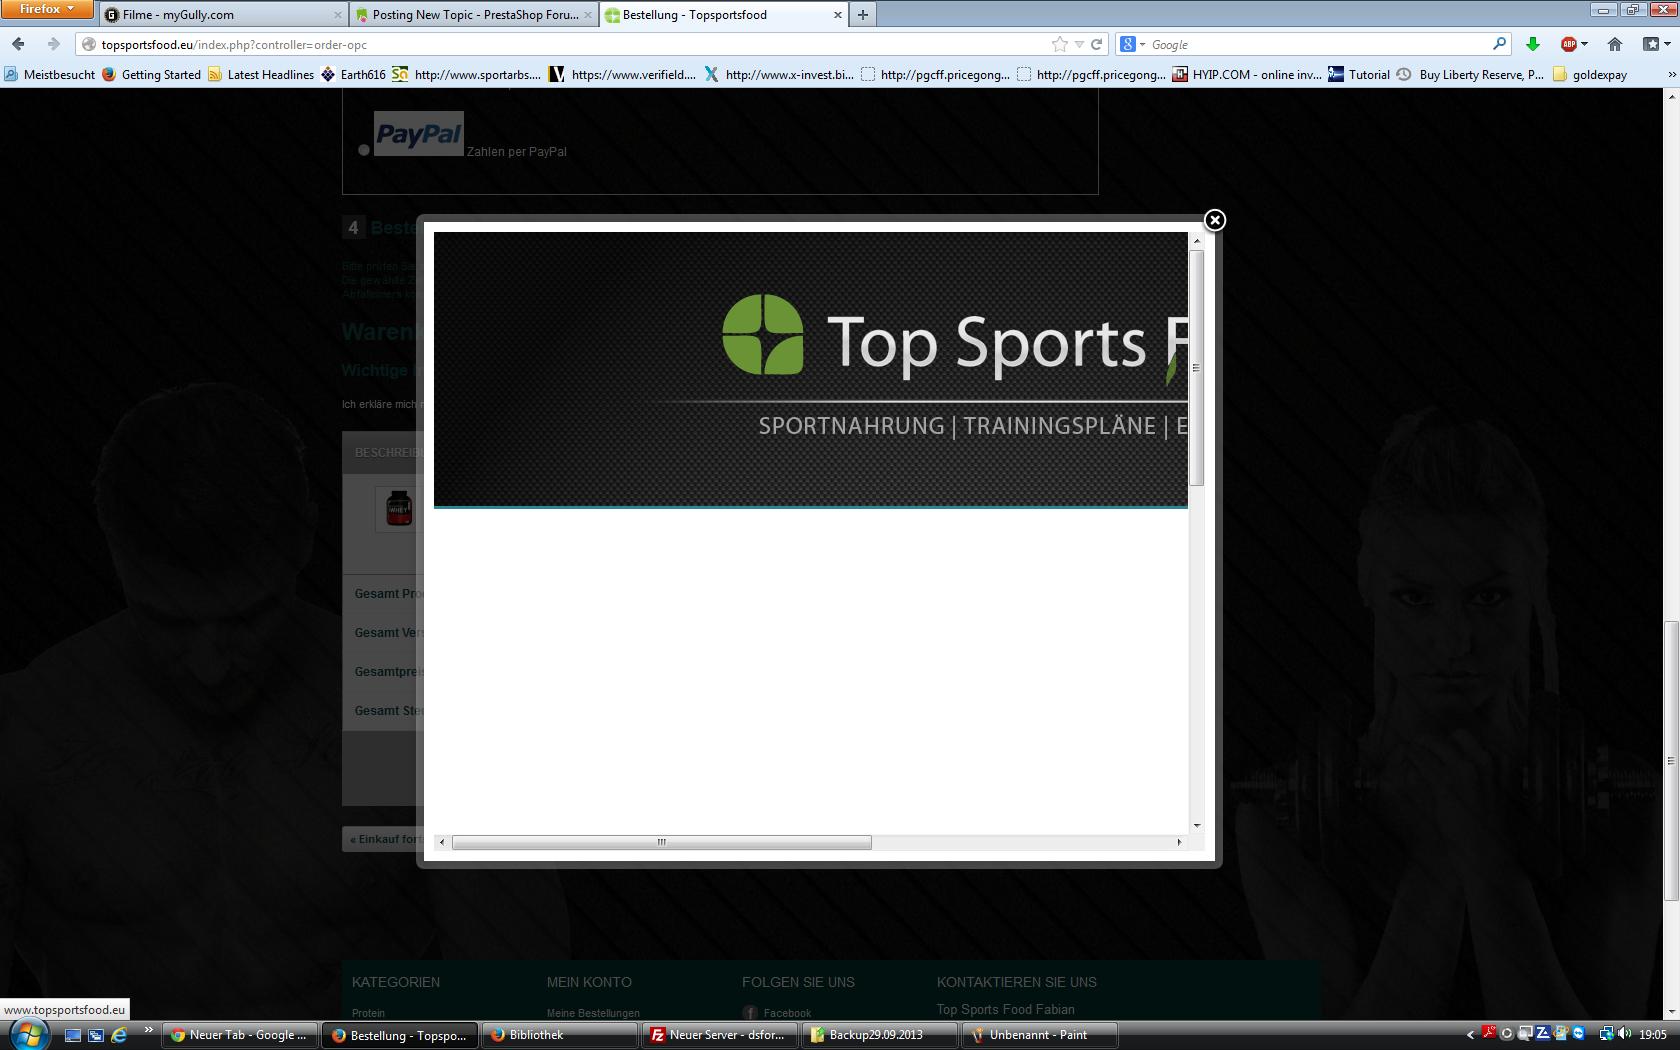Open the goldexpay bookmarks folder
This screenshot has height=1050, width=1680.
[x=1590, y=74]
